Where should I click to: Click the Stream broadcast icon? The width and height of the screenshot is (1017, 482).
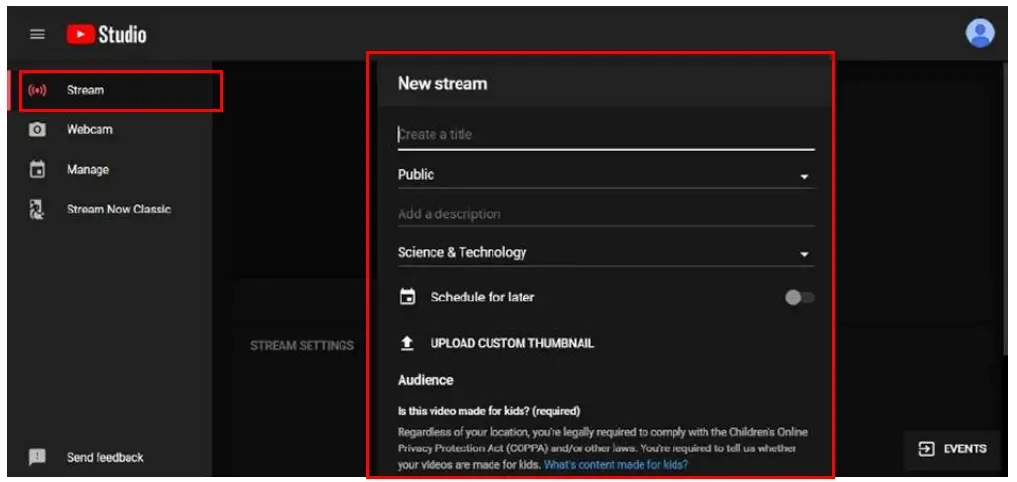point(37,90)
